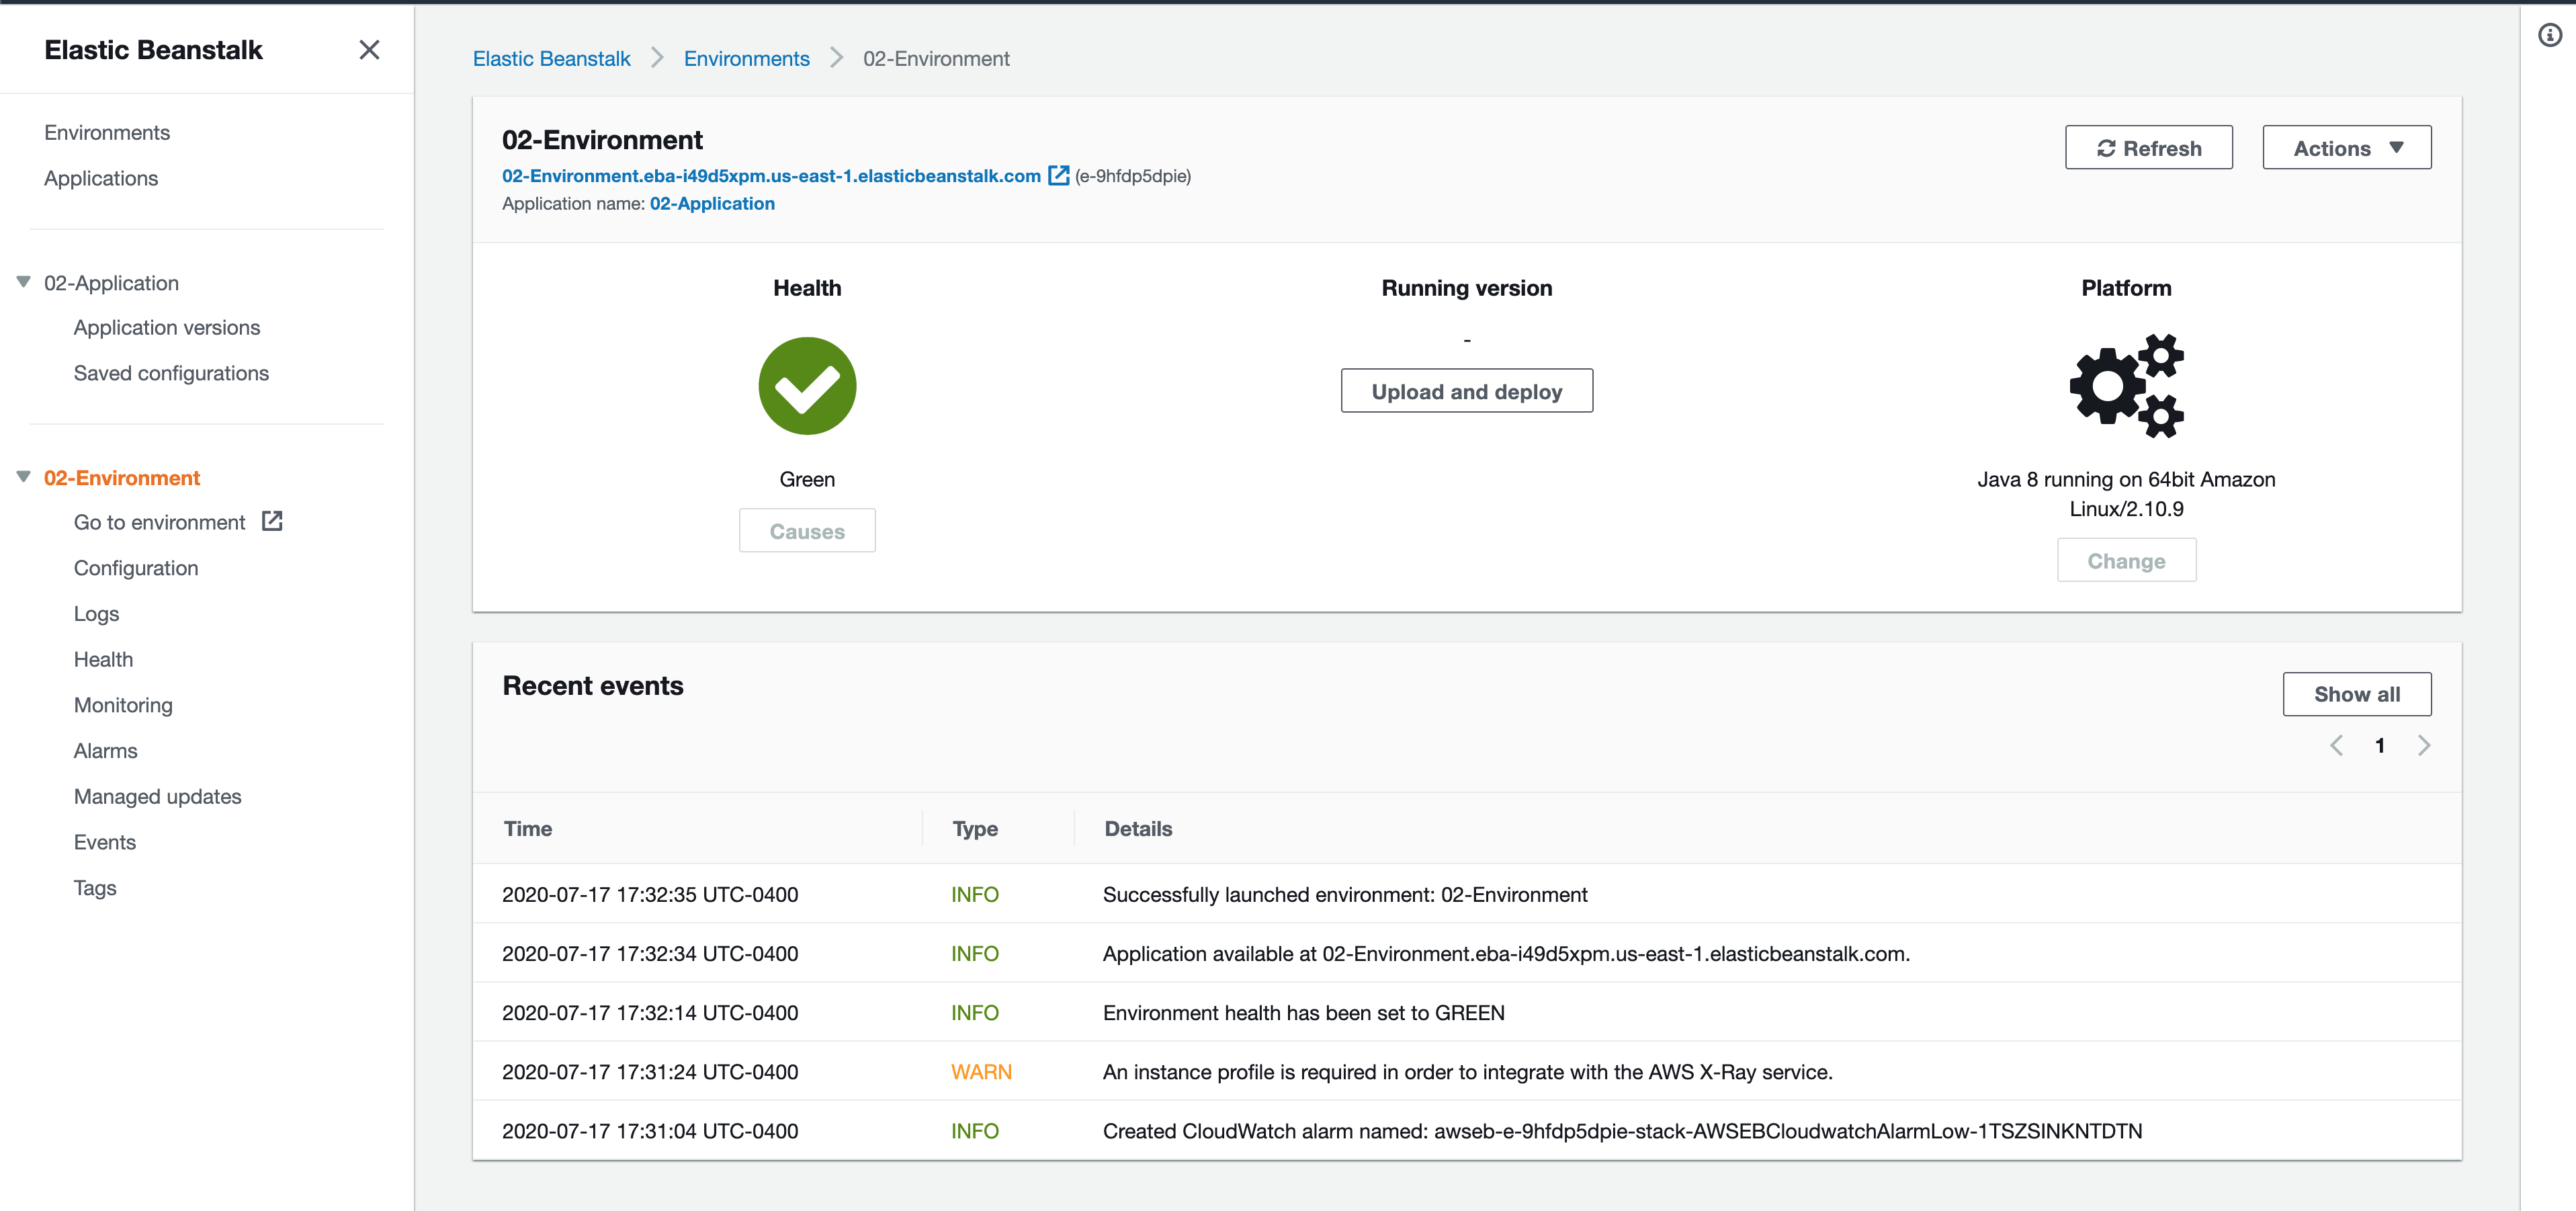Open the 02-Application name link
Screen dimensions: 2576x1211
tap(712, 204)
